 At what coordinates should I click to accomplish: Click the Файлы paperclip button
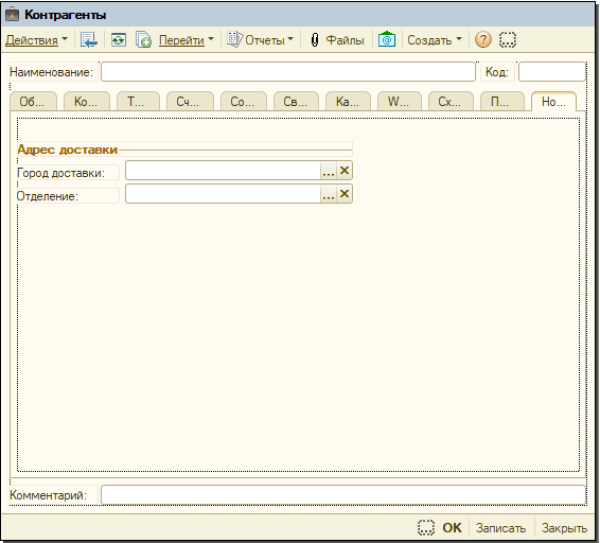336,40
